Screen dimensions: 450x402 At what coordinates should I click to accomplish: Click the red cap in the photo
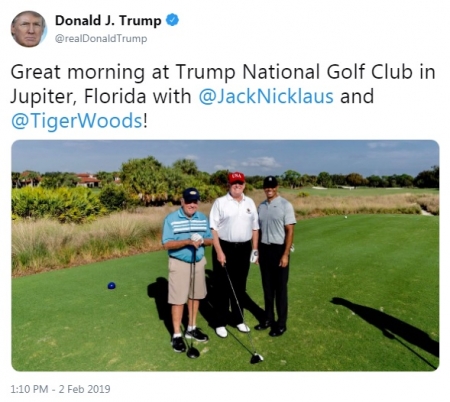(236, 178)
